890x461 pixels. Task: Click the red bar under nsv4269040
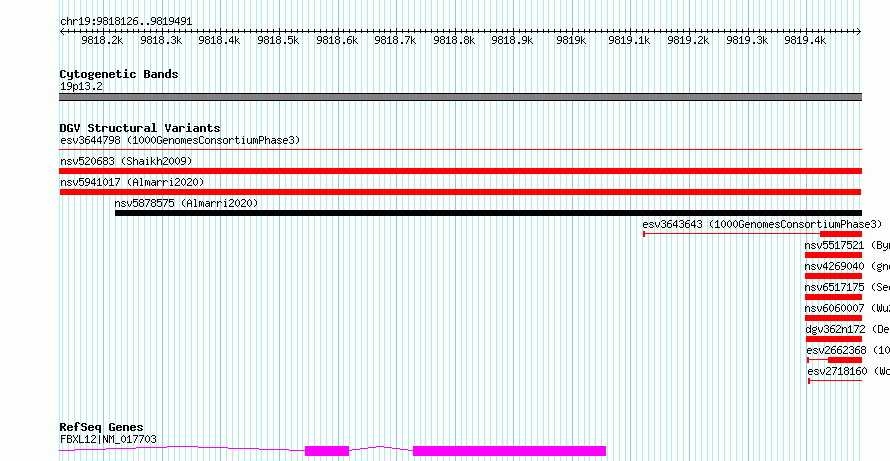[833, 276]
